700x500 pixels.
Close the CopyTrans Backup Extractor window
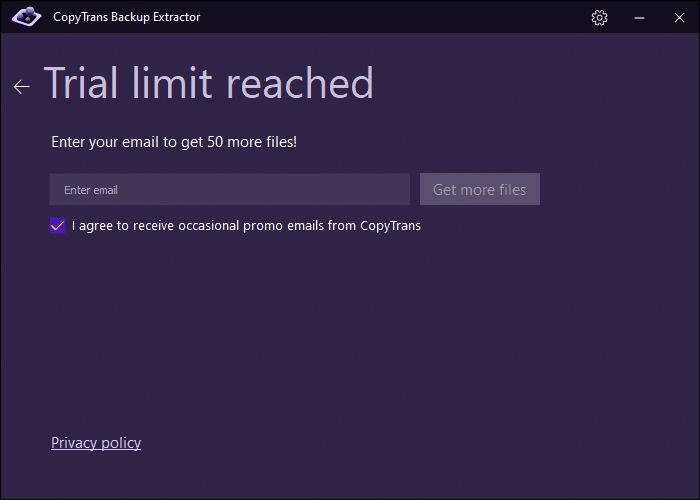click(679, 17)
